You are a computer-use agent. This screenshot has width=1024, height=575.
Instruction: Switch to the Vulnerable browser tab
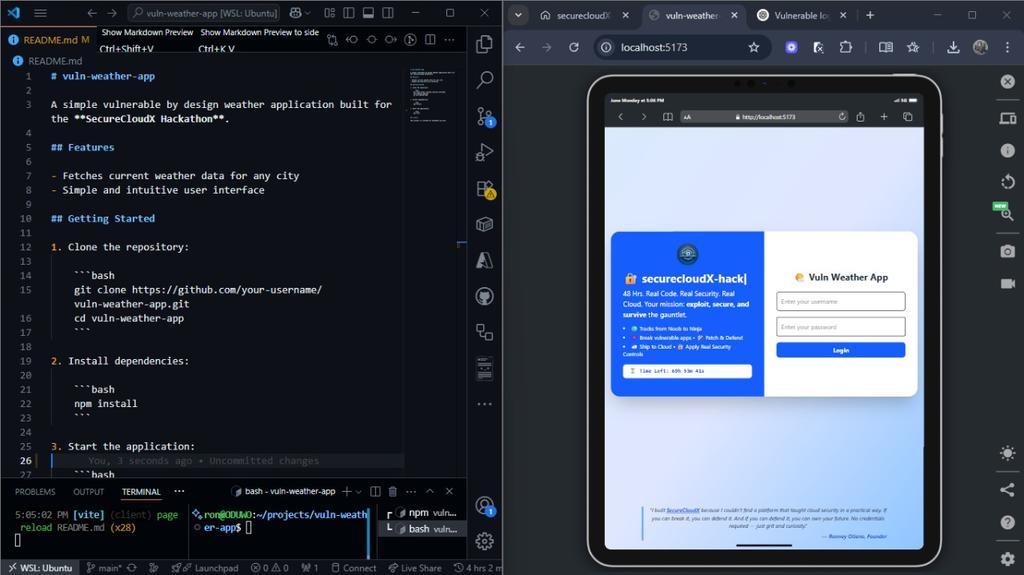click(802, 15)
